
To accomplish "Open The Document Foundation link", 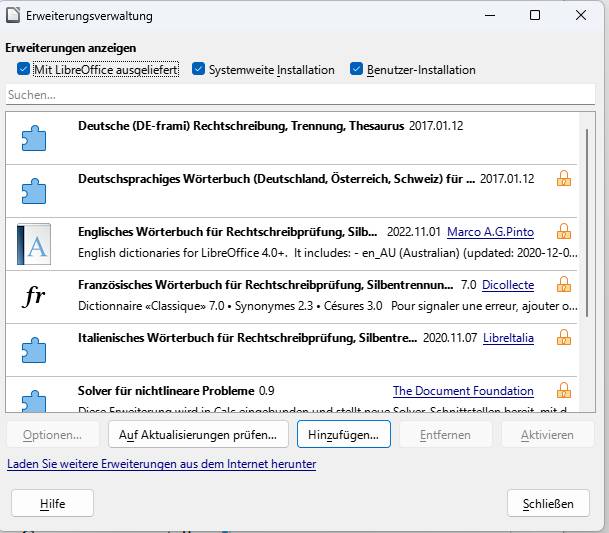I will click(x=463, y=391).
